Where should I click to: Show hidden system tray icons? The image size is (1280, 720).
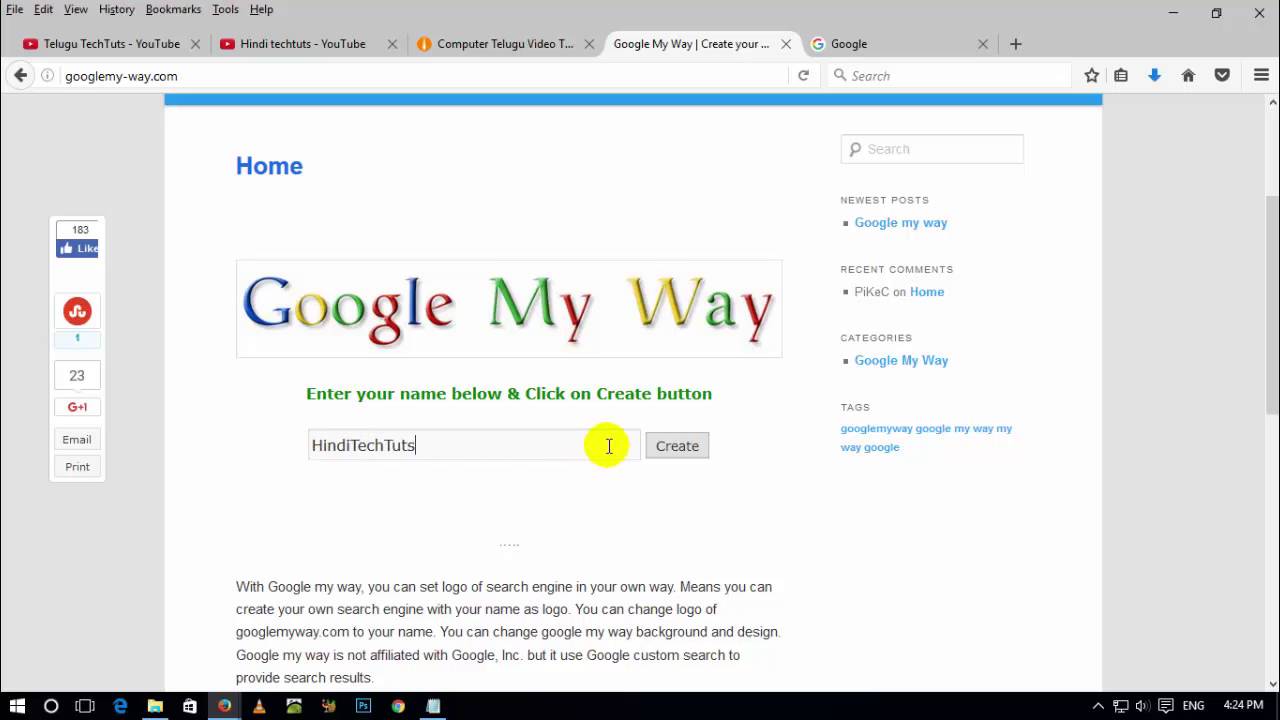click(x=1098, y=706)
